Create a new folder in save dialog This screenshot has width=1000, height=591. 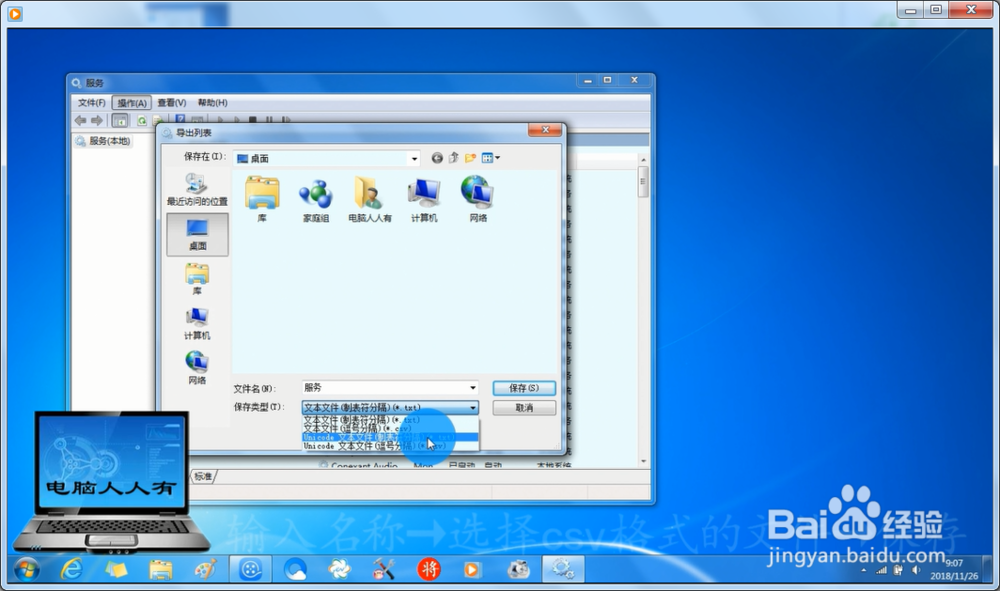pyautogui.click(x=471, y=157)
